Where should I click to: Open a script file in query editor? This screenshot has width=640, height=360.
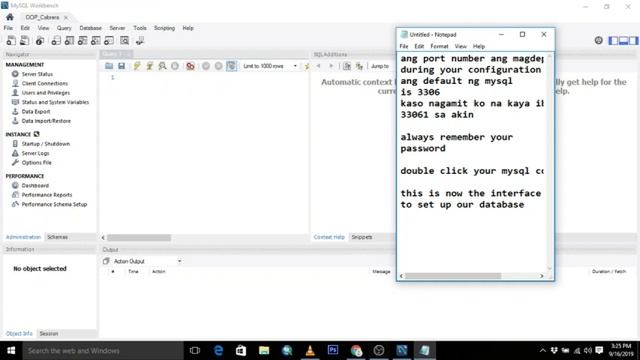[x=109, y=66]
